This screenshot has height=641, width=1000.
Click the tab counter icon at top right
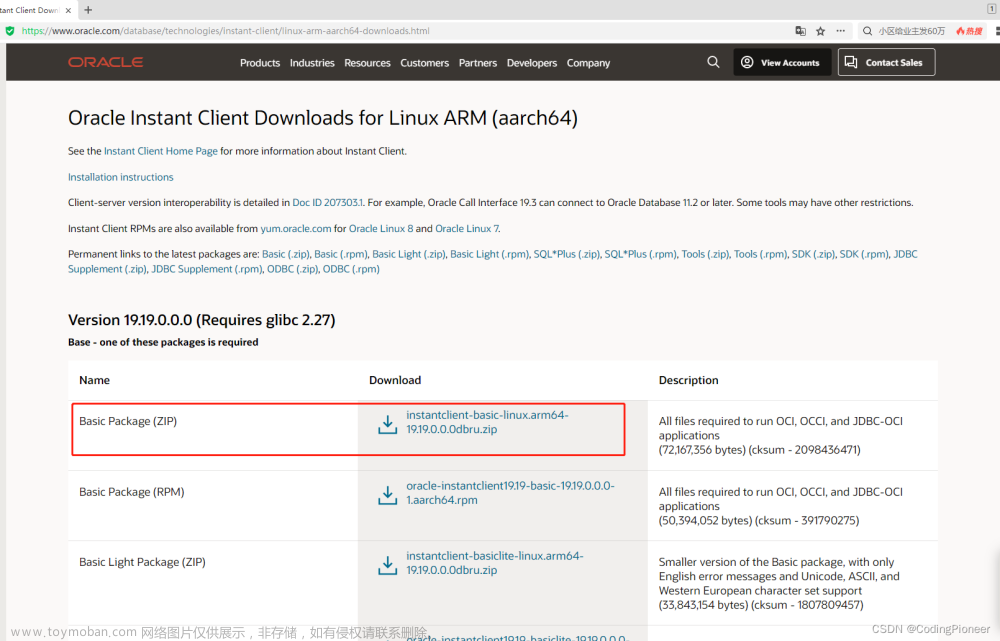pos(992,9)
